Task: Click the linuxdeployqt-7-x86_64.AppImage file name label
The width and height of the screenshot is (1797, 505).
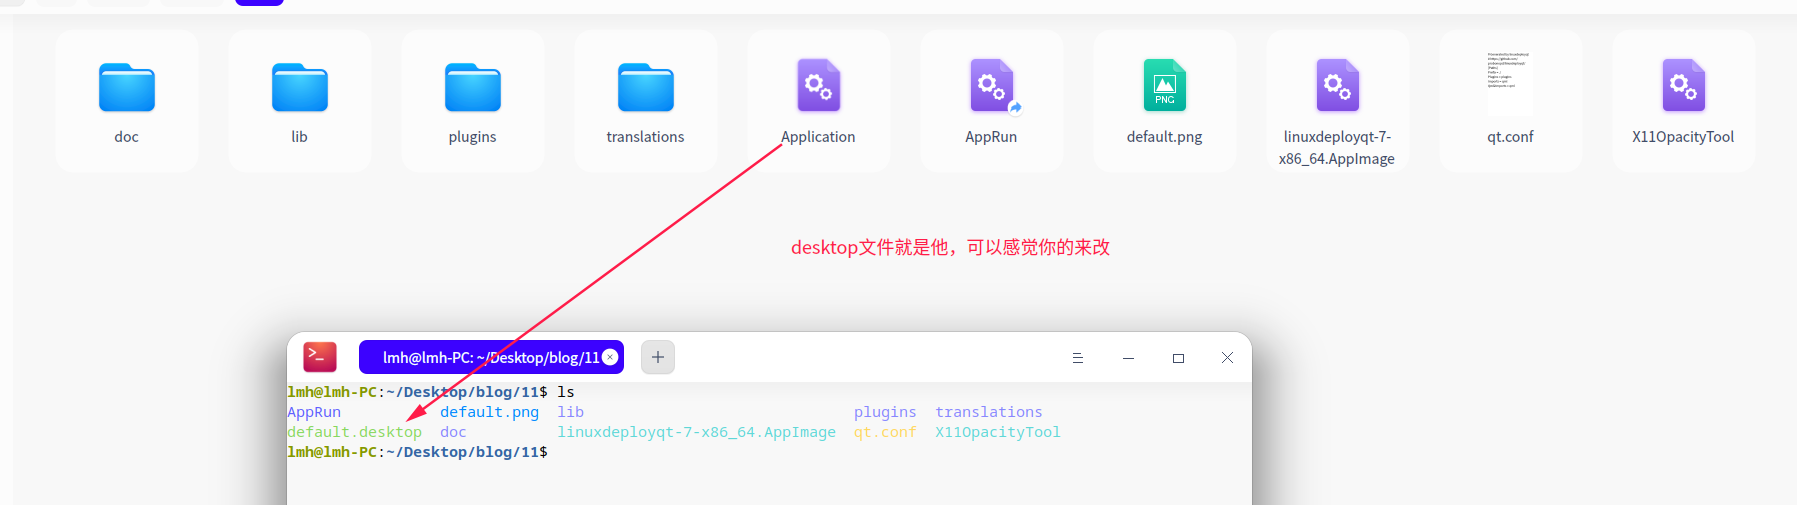Action: [1338, 148]
